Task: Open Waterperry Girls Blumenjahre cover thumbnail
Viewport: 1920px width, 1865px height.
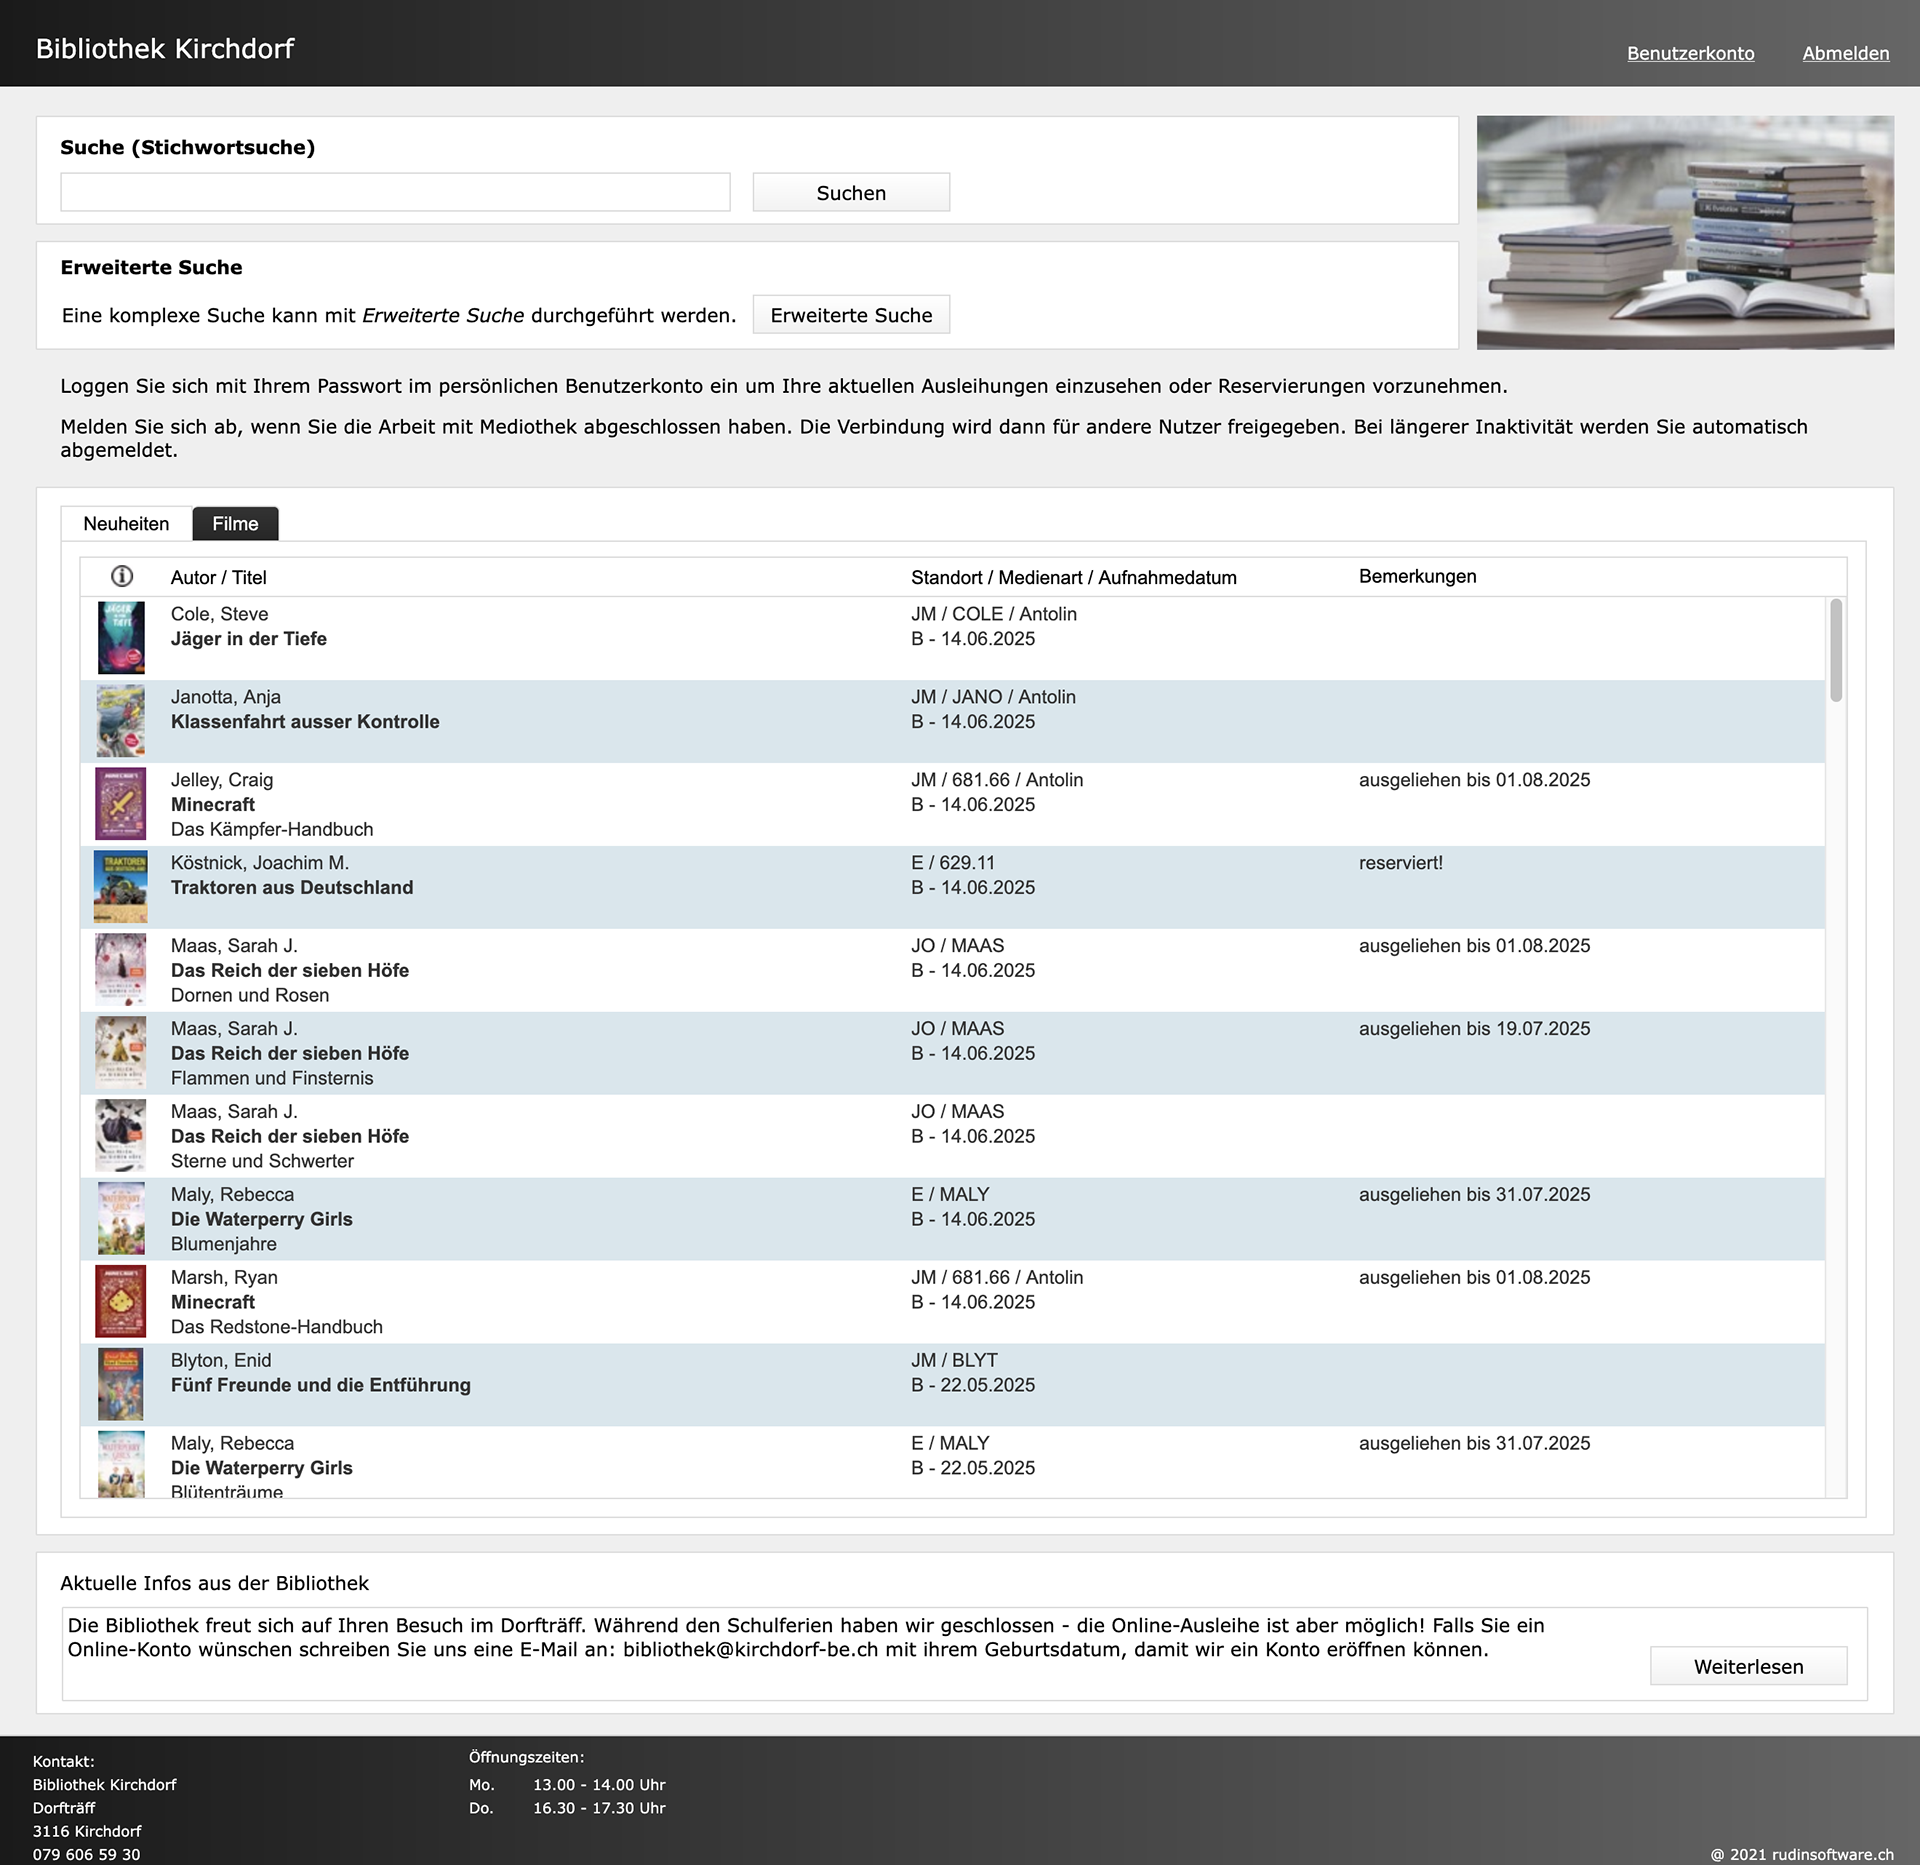Action: [121, 1218]
